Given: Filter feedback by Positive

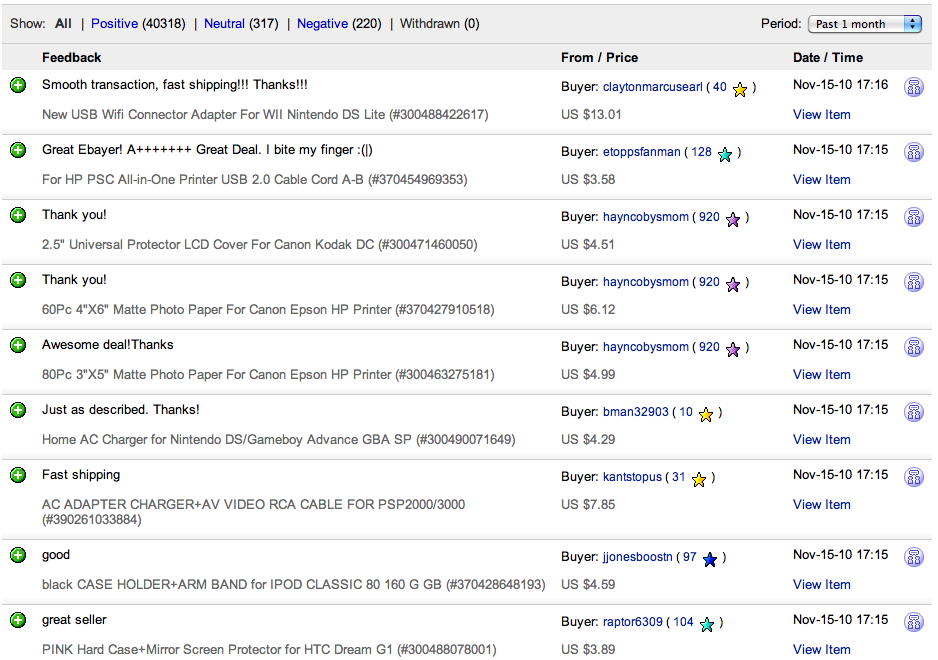Looking at the screenshot, I should (x=114, y=23).
